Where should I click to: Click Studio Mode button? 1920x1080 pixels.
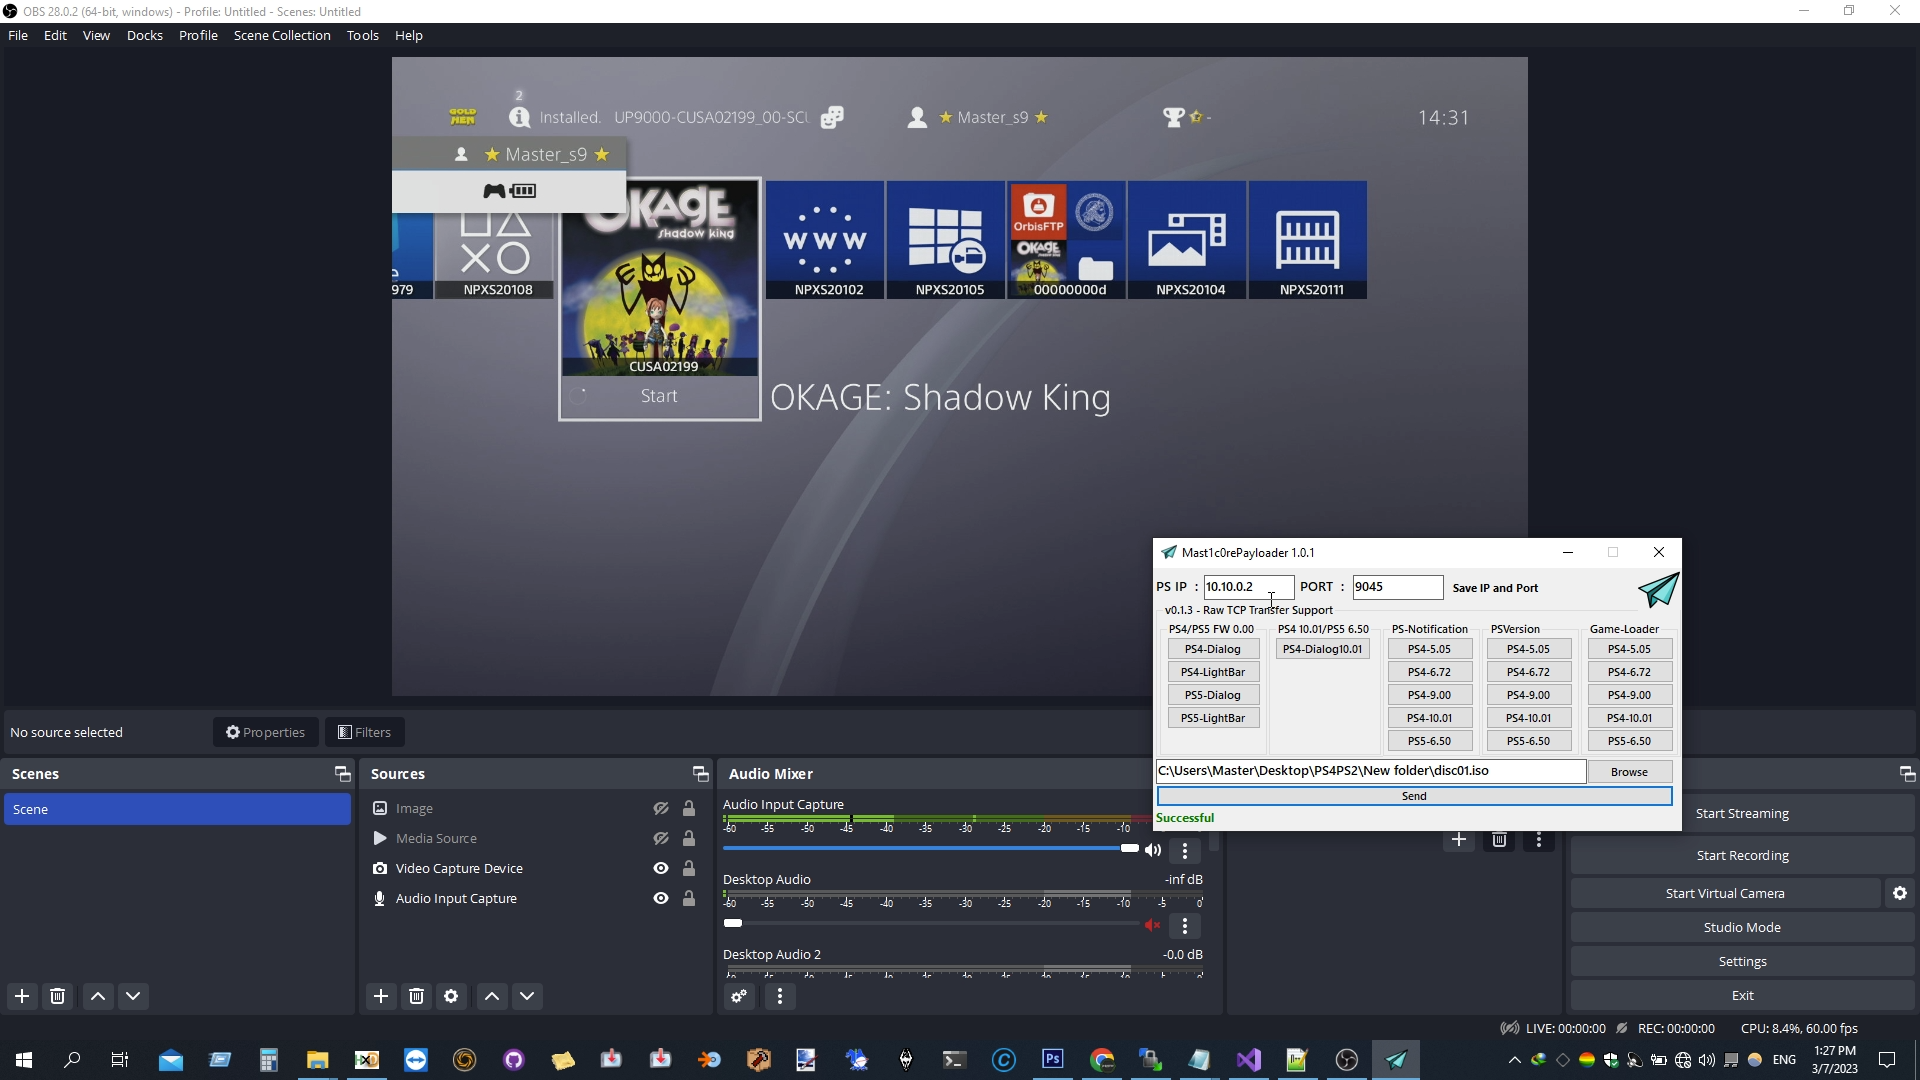point(1742,927)
